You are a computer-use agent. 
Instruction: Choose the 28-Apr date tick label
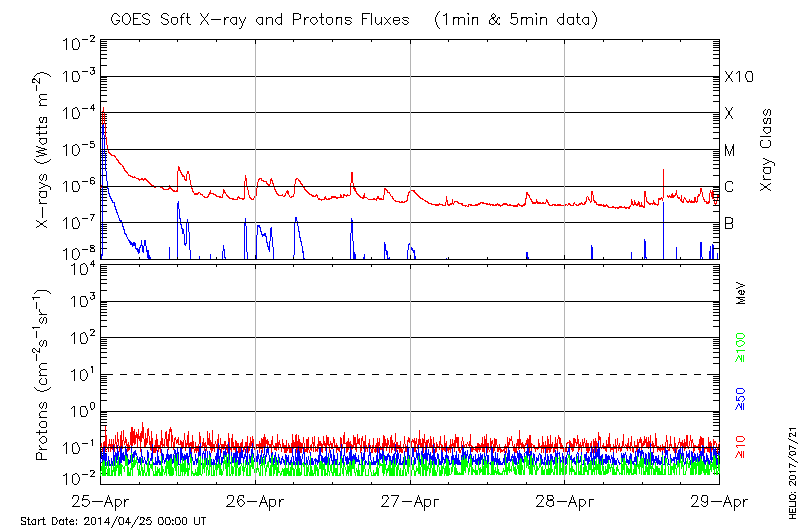tap(565, 501)
